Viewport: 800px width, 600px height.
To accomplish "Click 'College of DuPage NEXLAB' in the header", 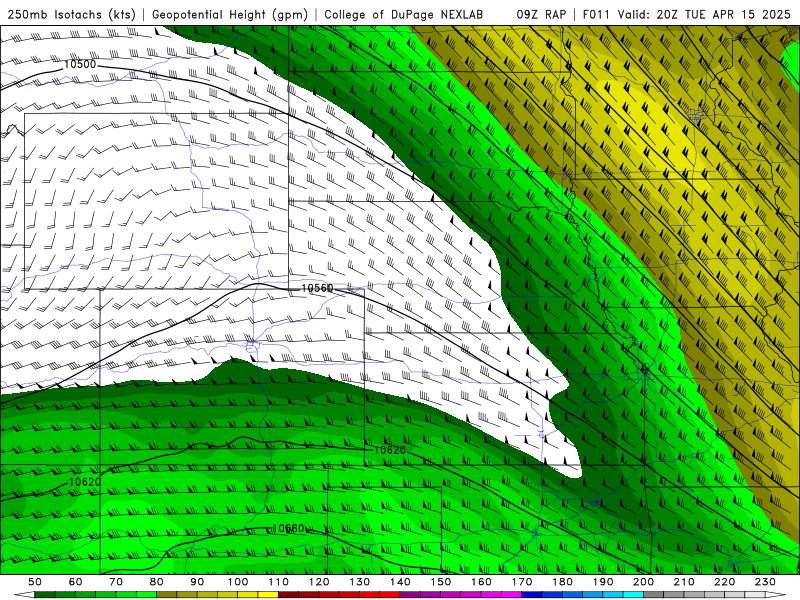I will [404, 15].
